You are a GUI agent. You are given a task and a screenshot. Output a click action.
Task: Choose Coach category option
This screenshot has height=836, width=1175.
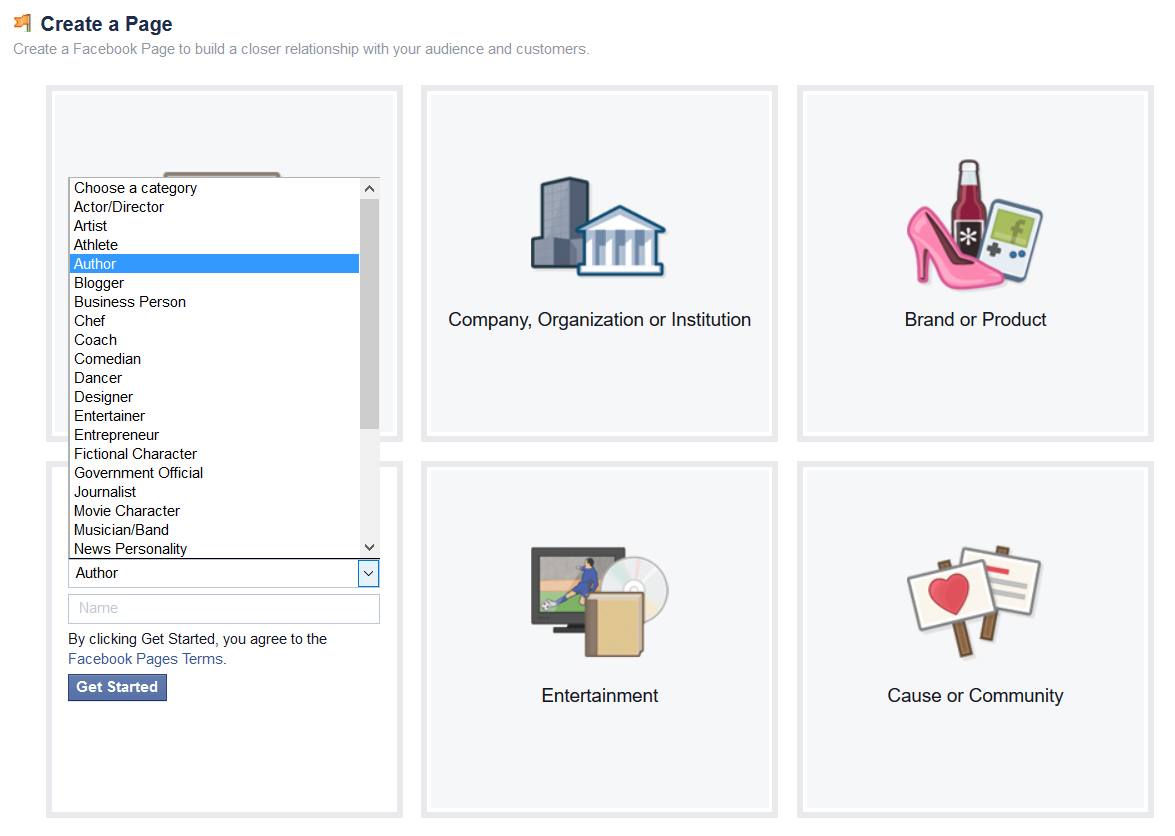(x=214, y=340)
